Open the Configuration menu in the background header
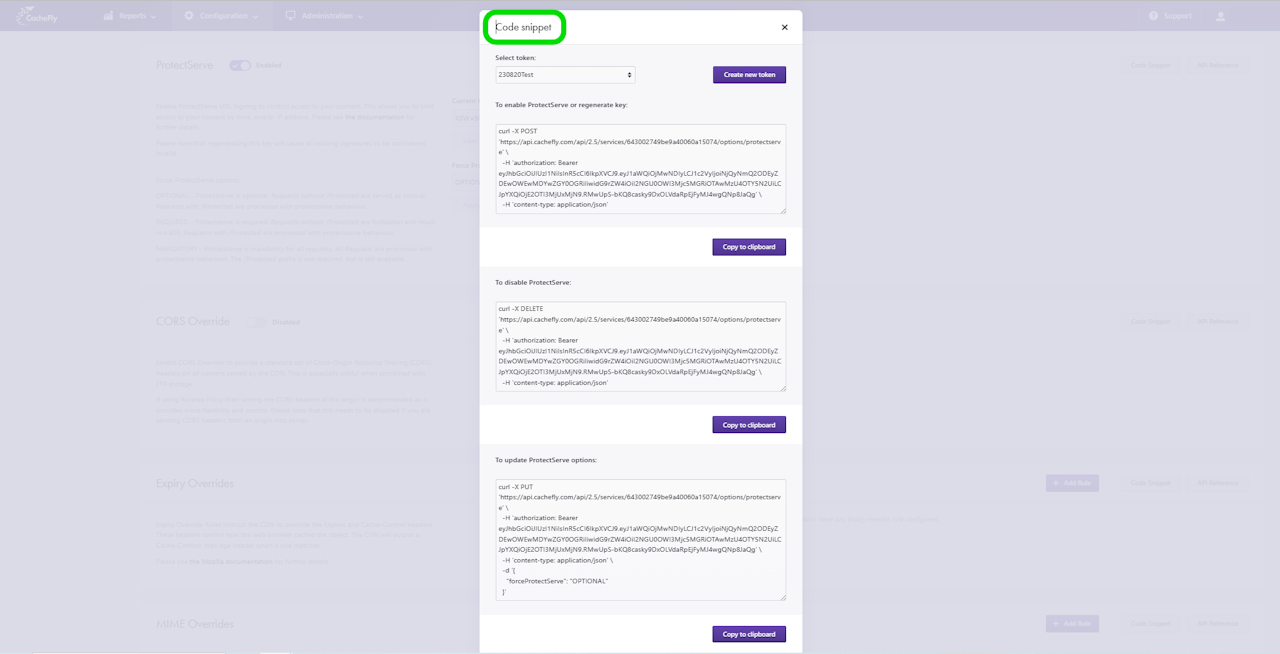The image size is (1280, 654). 221,16
